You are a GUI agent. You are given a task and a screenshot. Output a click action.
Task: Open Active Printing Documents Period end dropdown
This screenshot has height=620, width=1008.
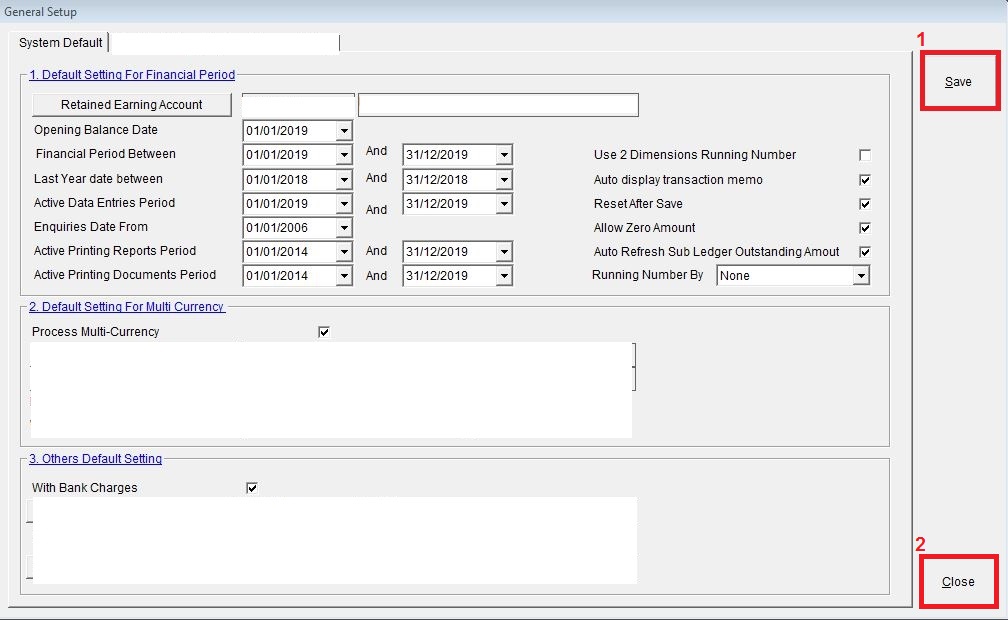click(x=504, y=276)
